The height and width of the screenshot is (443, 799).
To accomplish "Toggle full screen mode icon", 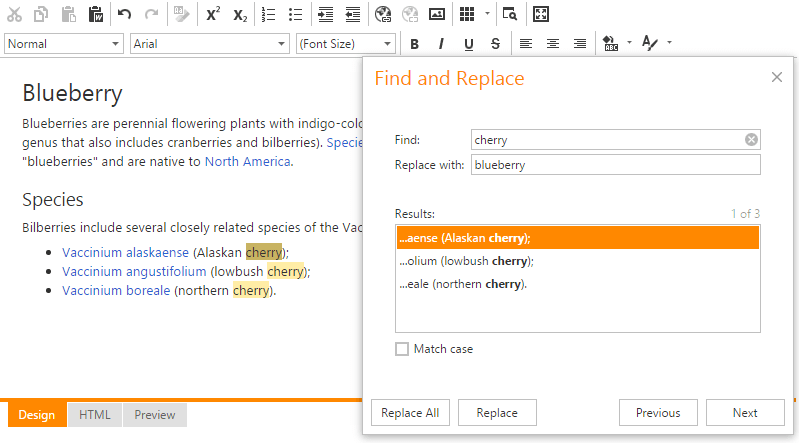I will (x=540, y=14).
